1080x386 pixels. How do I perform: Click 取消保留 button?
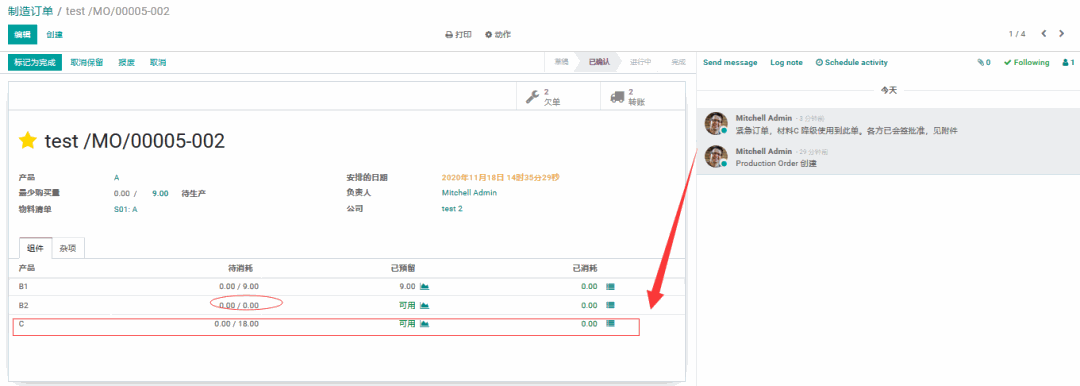[x=87, y=63]
